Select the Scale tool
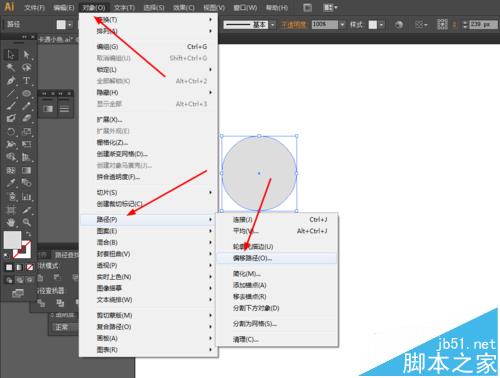 (x=26, y=132)
